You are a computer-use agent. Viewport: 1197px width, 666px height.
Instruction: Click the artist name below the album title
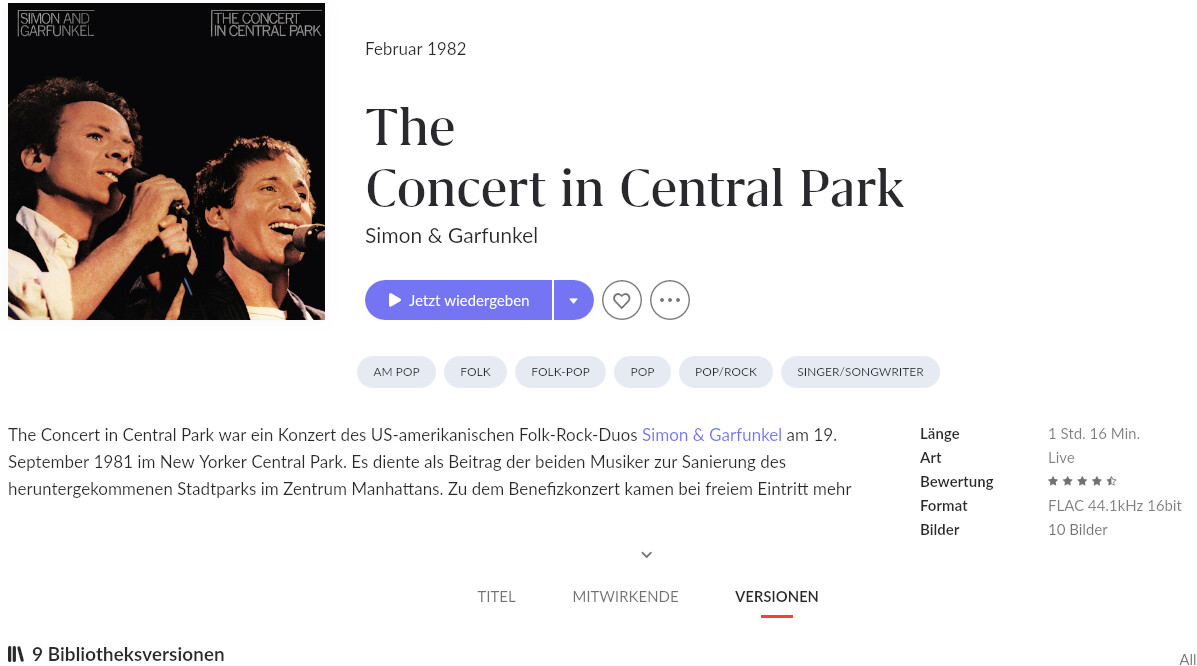click(451, 236)
